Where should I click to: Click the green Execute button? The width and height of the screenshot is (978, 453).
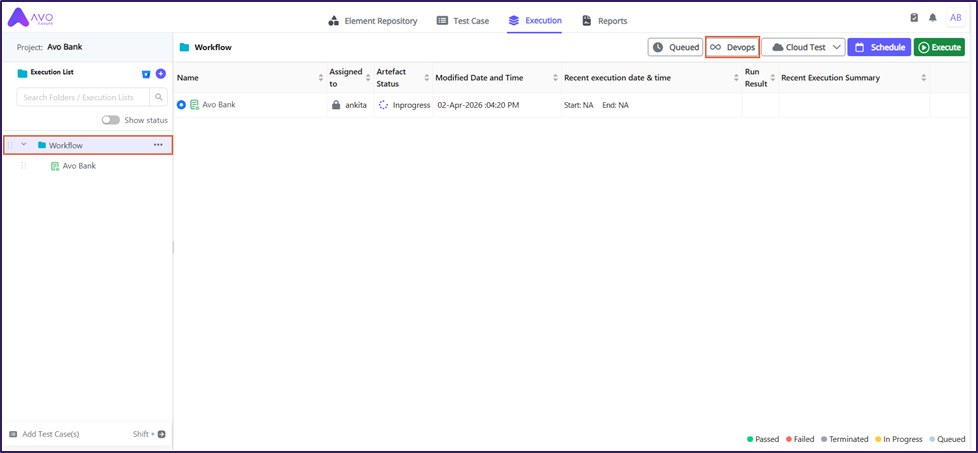click(938, 47)
